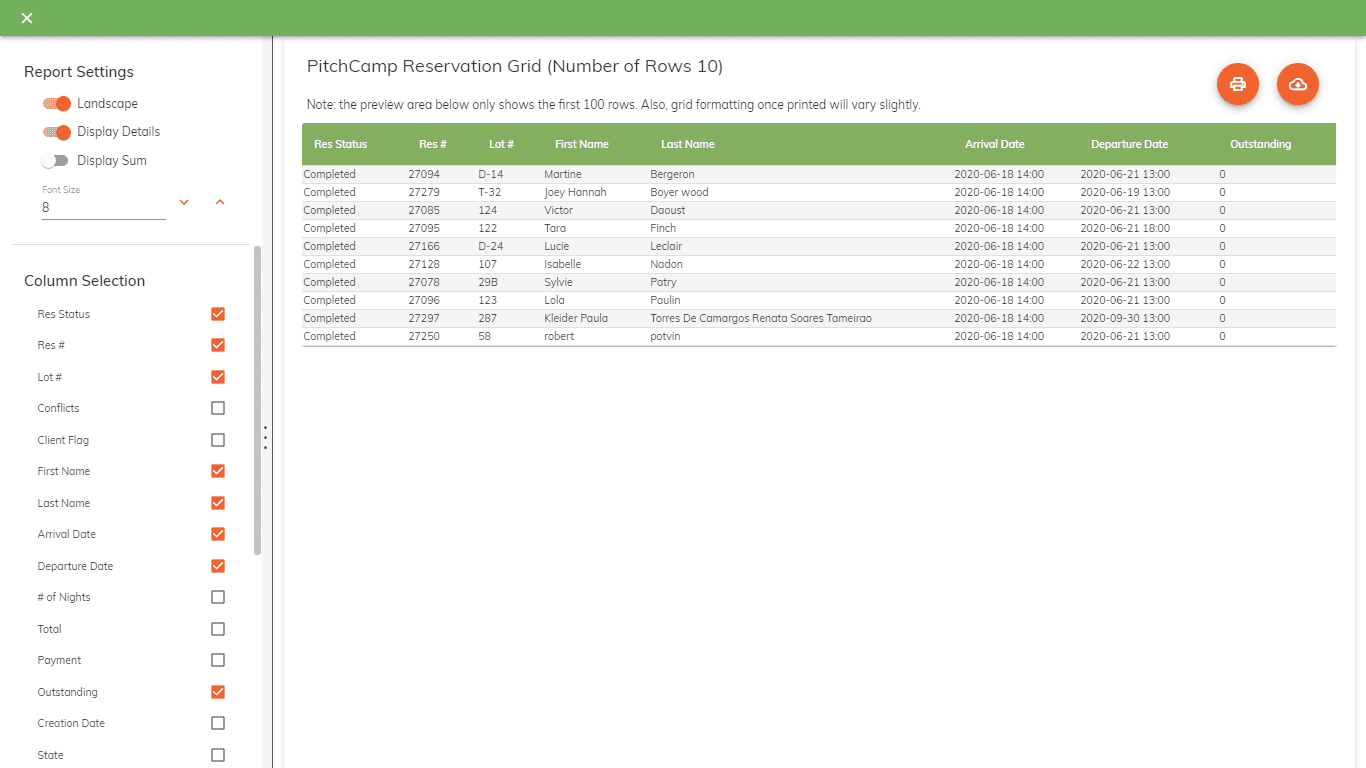The height and width of the screenshot is (768, 1366).
Task: Click lot D-14 cell
Action: 491,174
